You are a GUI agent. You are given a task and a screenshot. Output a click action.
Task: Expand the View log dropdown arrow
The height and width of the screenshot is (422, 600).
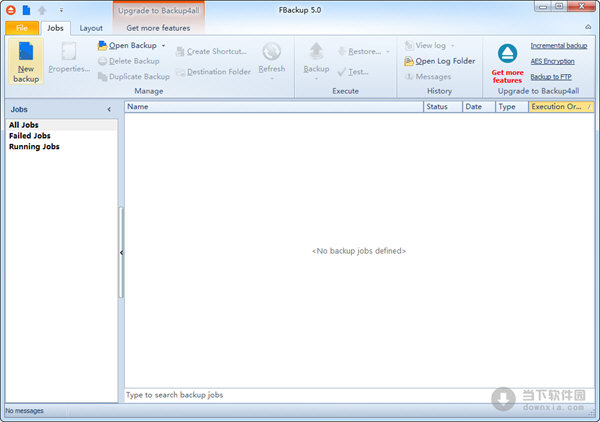tap(453, 46)
